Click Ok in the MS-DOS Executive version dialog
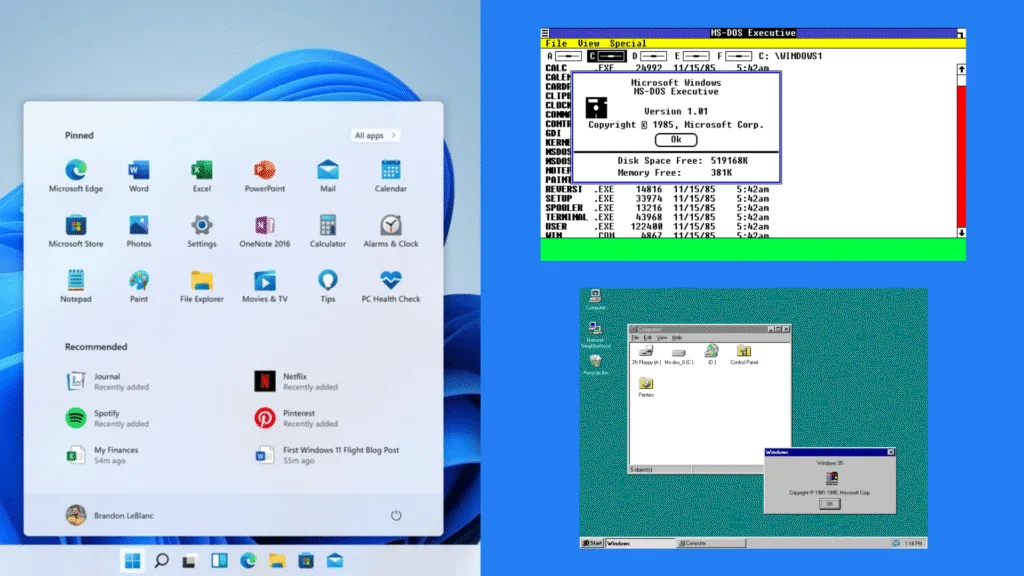Screen dimensions: 1024x576 pos(676,140)
